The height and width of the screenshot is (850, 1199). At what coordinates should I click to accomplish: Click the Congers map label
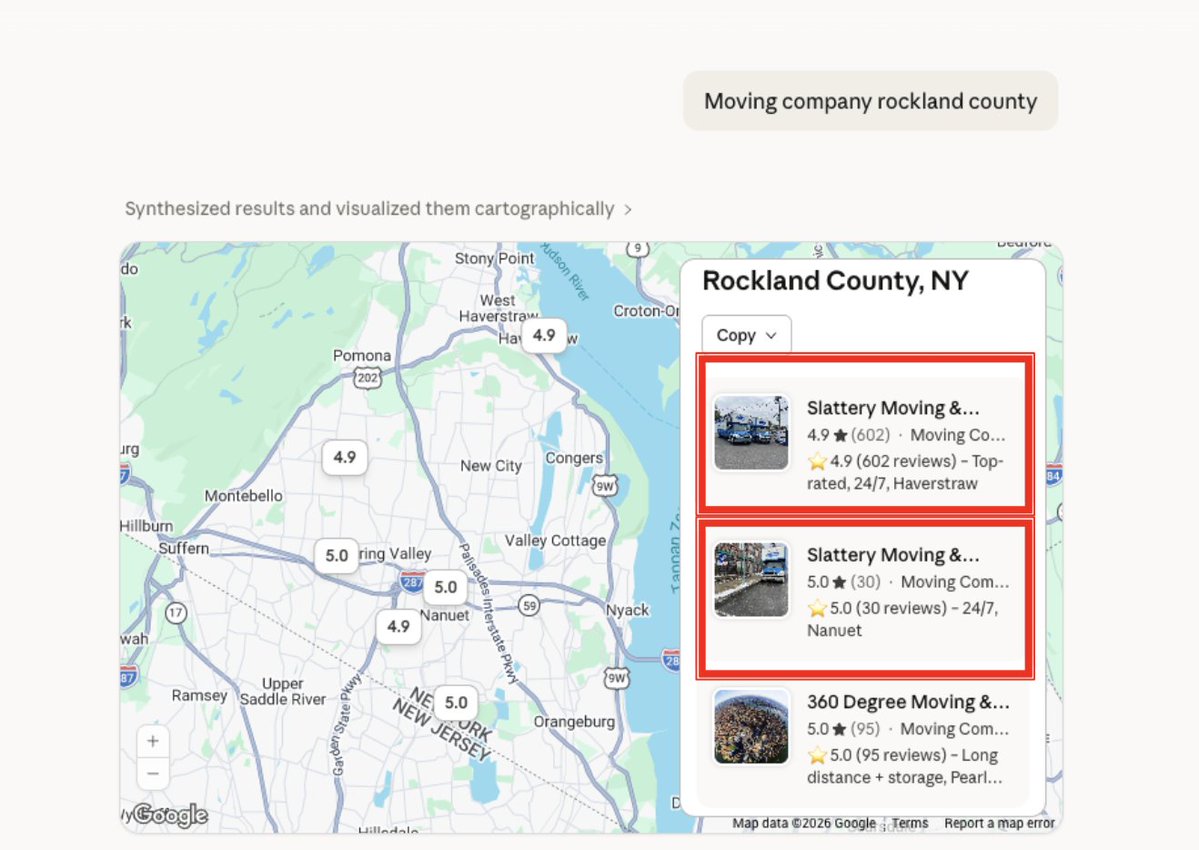click(x=574, y=458)
